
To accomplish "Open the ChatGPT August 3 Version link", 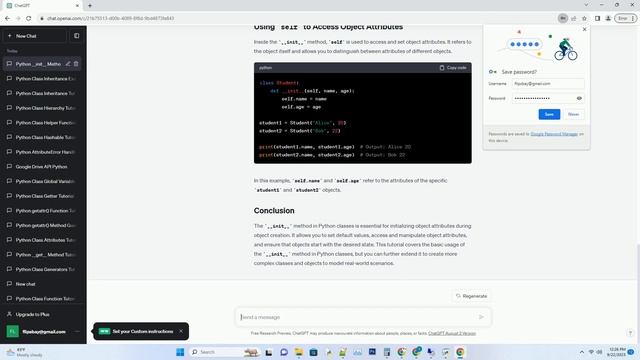I will (x=452, y=333).
